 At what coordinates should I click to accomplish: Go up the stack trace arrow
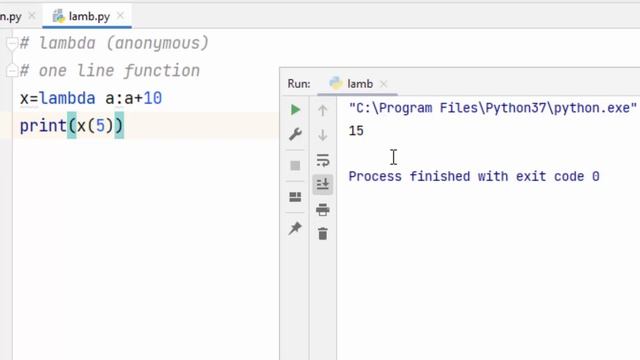[322, 110]
